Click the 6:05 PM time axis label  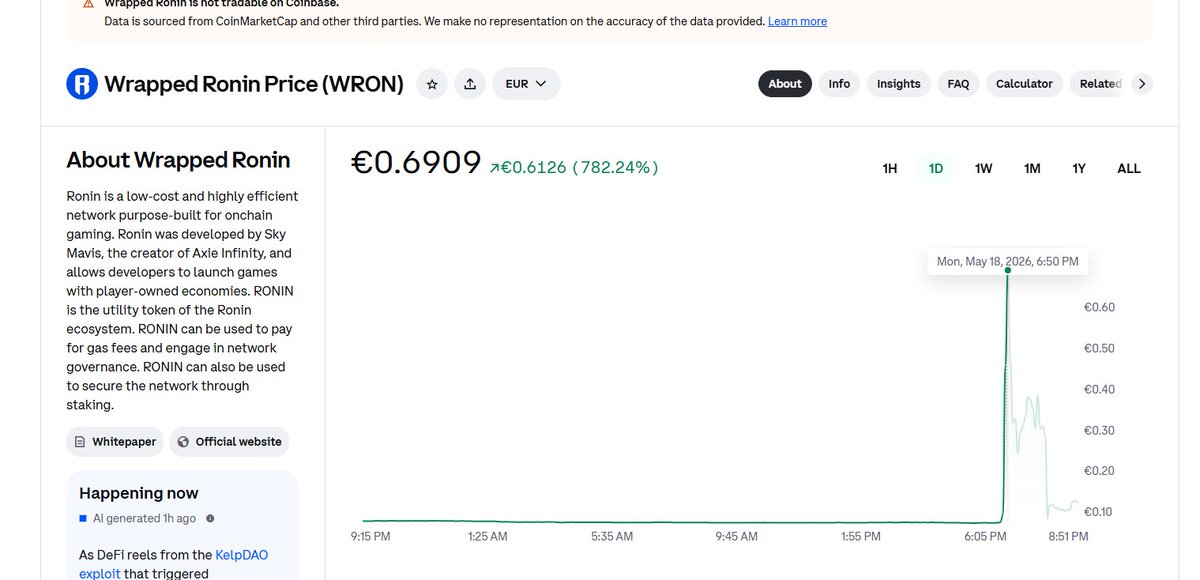(984, 537)
